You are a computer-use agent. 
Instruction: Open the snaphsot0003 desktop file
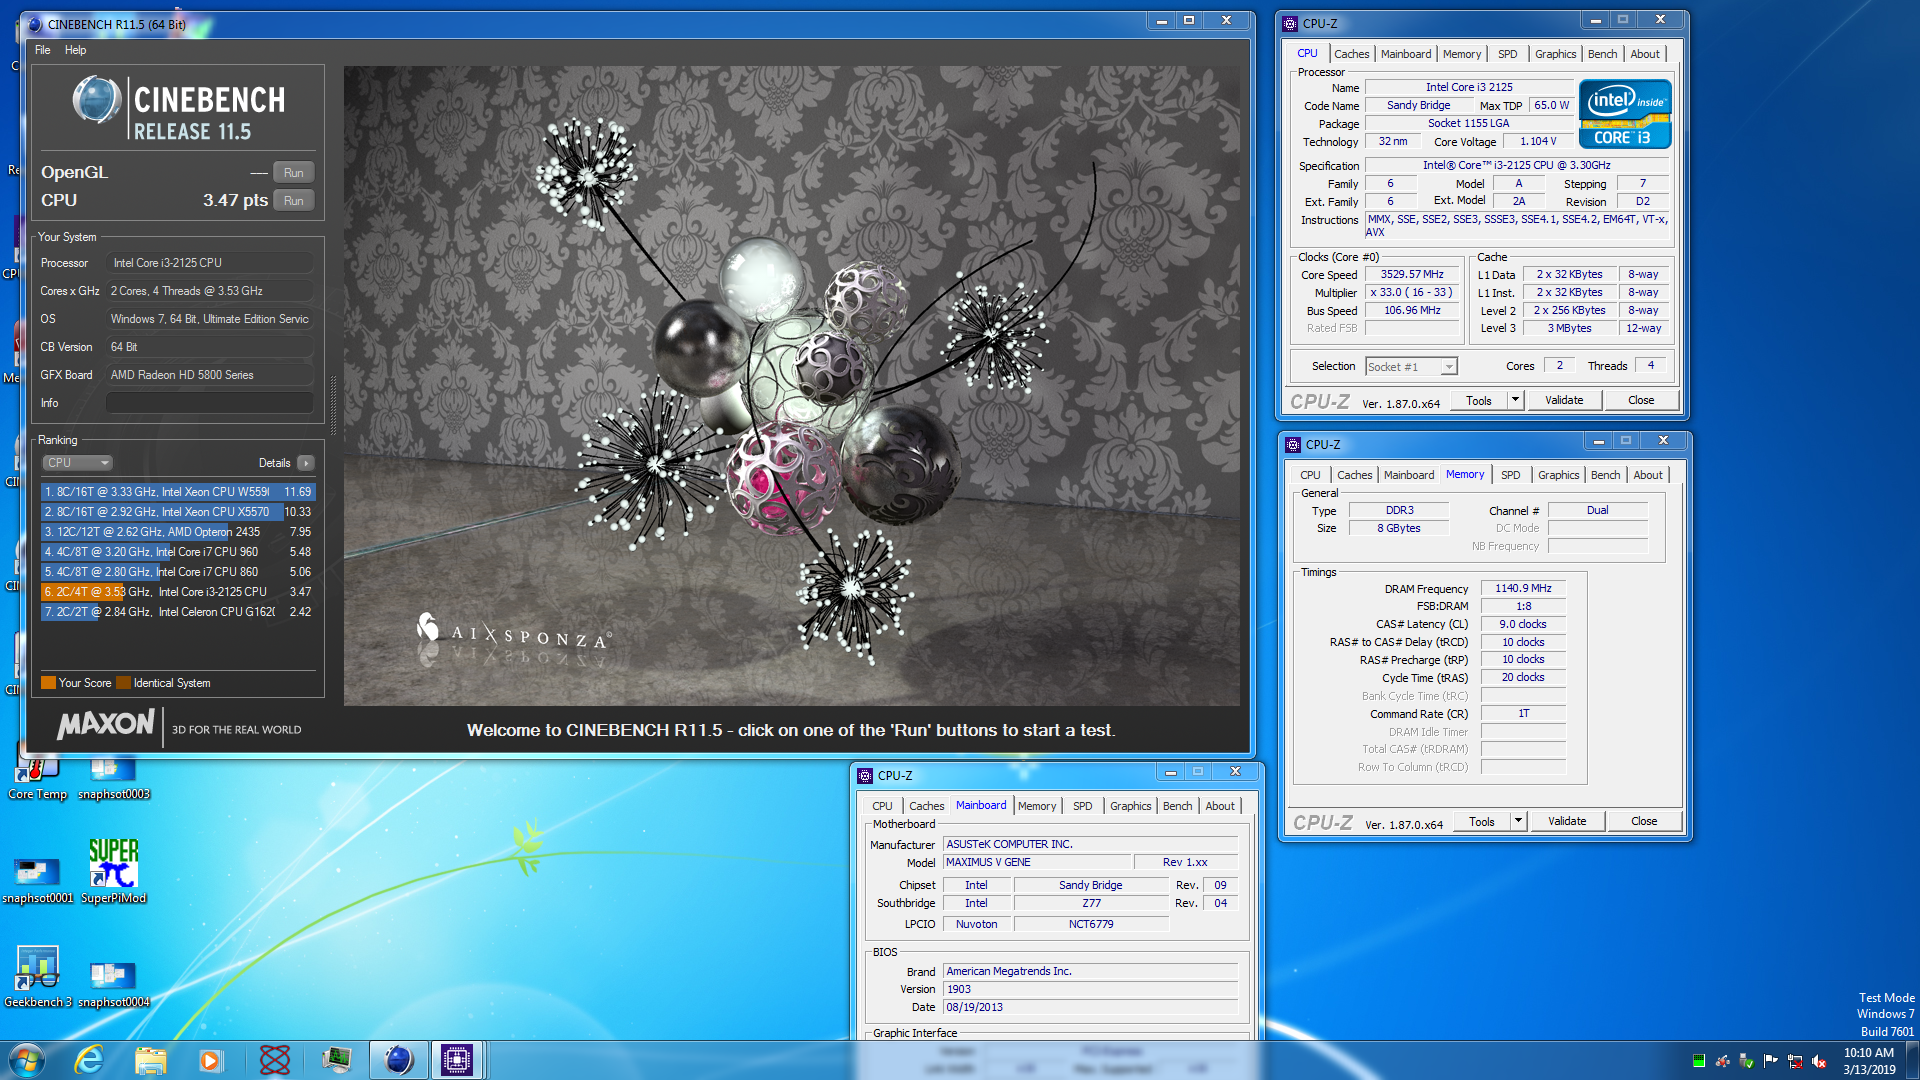(x=113, y=779)
